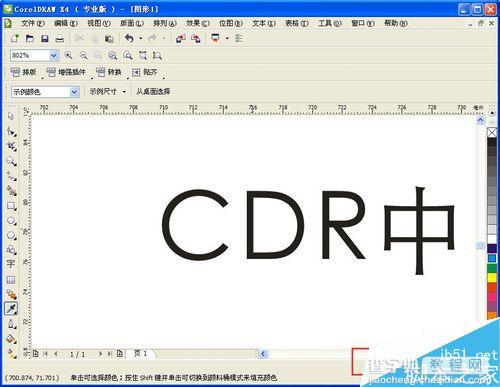Viewport: 500px width, 387px height.
Task: Open the 视图(V) menu
Action: (99, 23)
